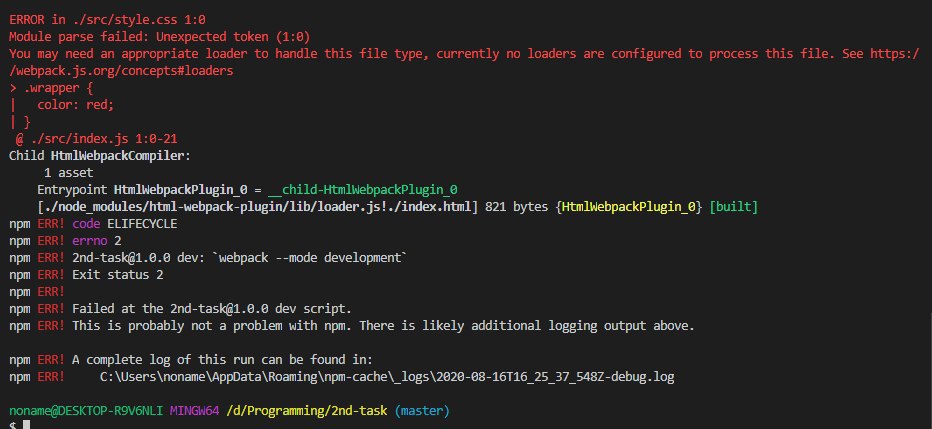932x429 pixels.
Task: Click 'noname@DESKTOP-R9V6NLI' prompt user text
Action: [x=86, y=411]
